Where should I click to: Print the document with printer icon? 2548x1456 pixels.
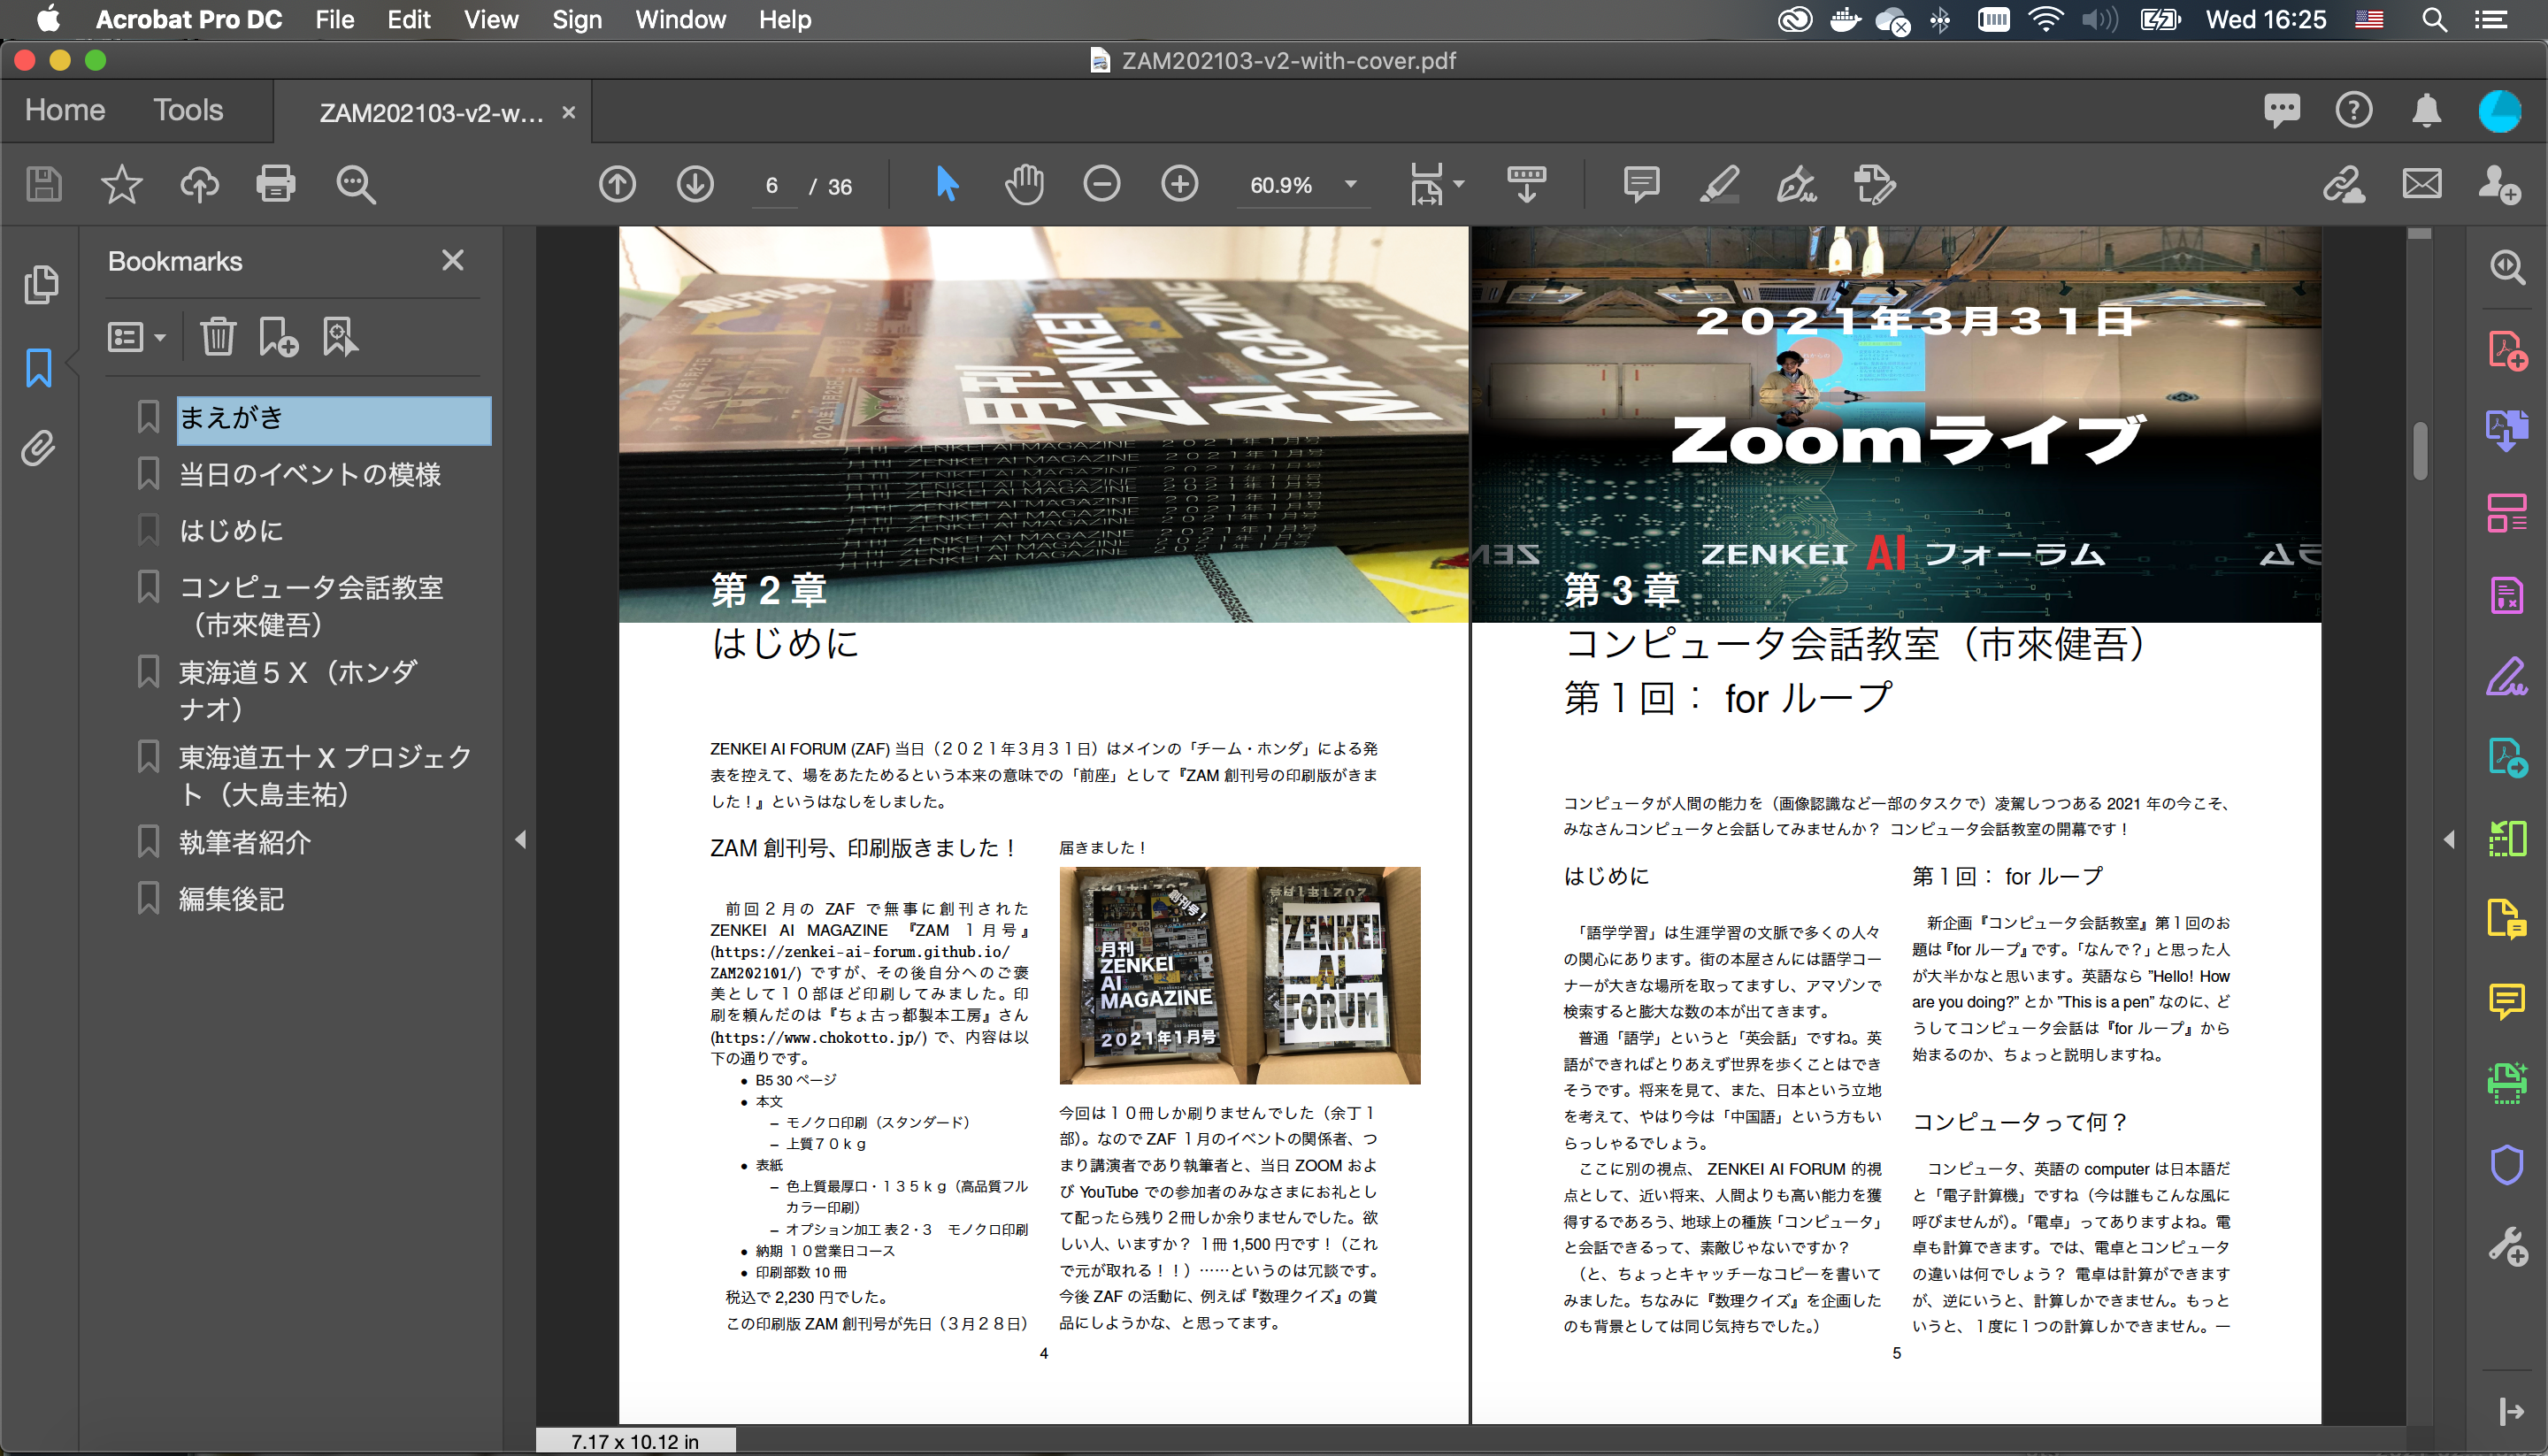click(x=276, y=185)
